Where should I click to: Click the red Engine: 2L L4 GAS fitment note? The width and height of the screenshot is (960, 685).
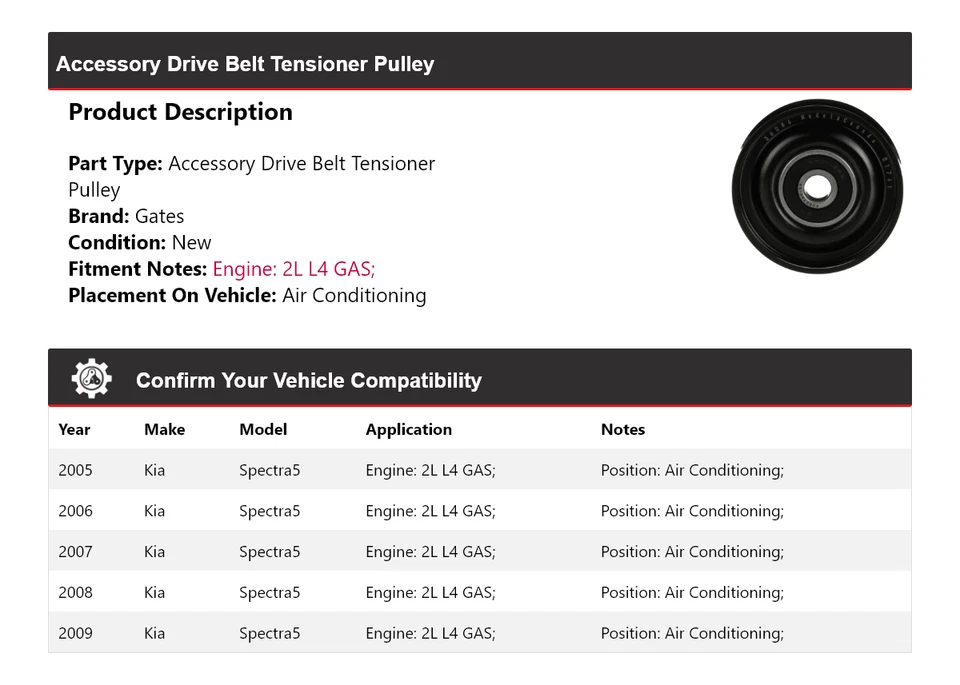tap(294, 269)
